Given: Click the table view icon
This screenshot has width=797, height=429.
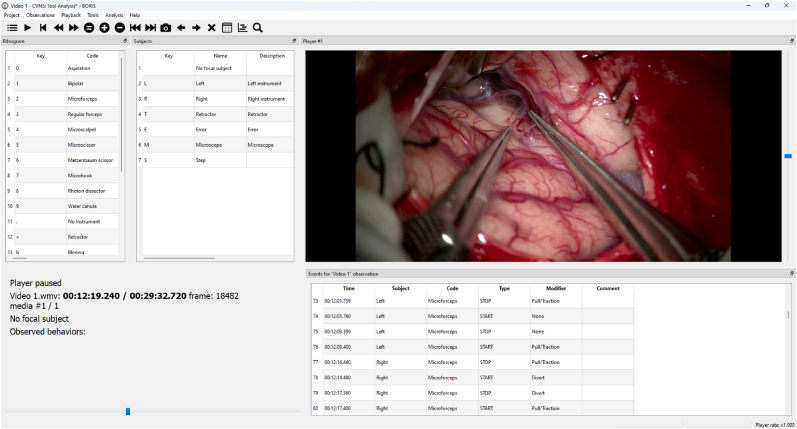Looking at the screenshot, I should click(227, 28).
